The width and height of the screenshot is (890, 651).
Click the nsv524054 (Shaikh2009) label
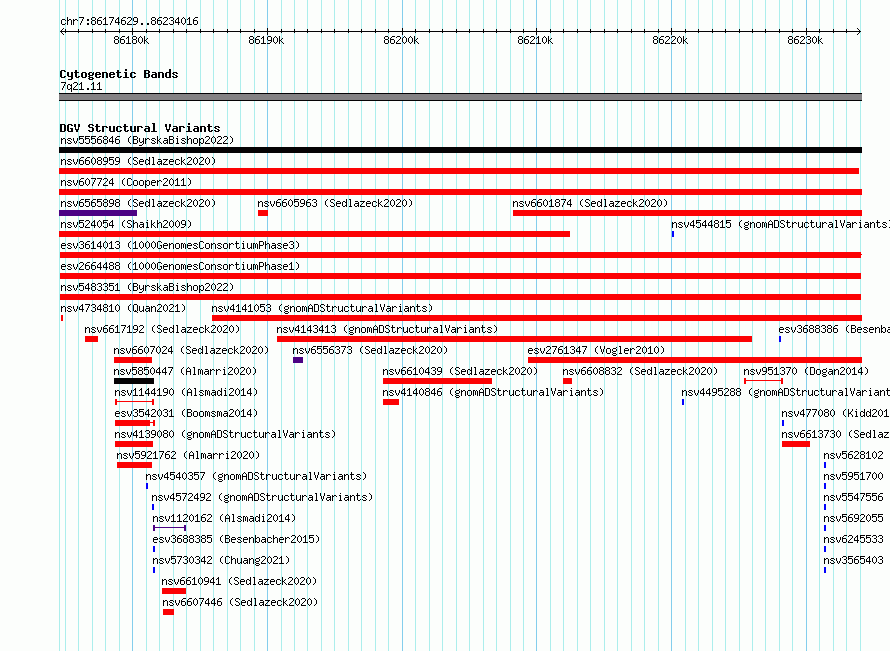click(x=126, y=224)
